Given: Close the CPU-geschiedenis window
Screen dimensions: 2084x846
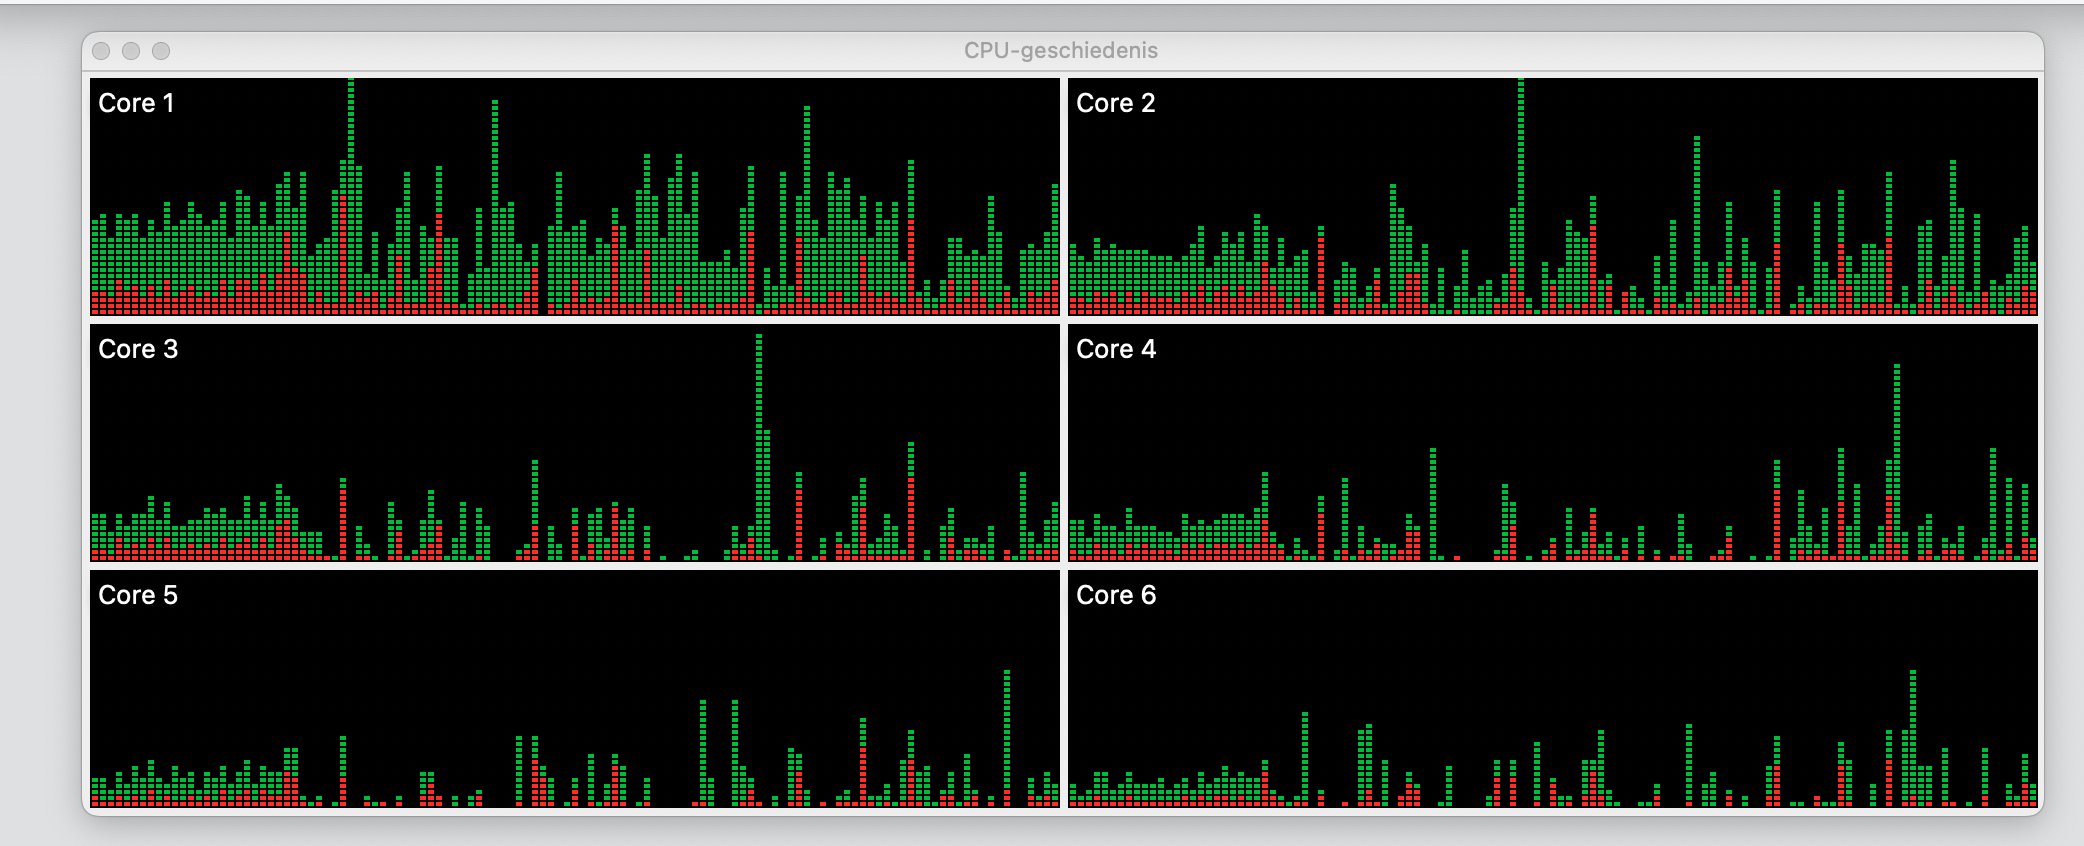Looking at the screenshot, I should coord(101,51).
